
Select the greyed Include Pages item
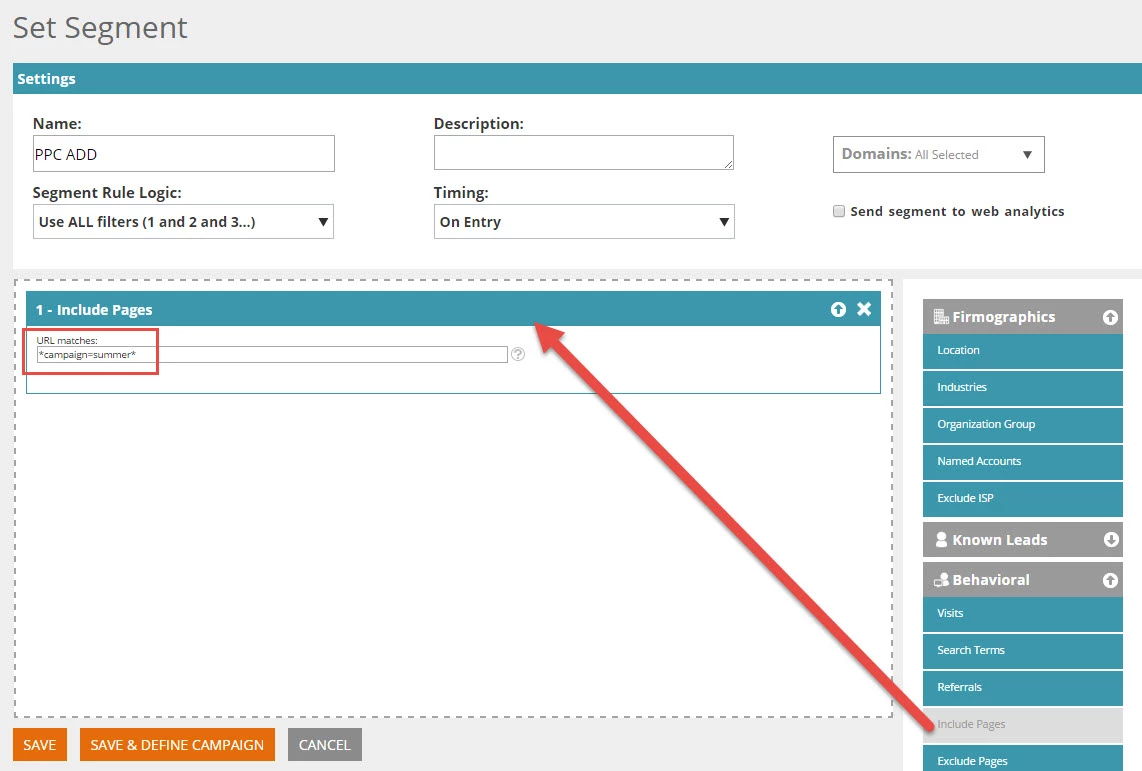(1023, 724)
